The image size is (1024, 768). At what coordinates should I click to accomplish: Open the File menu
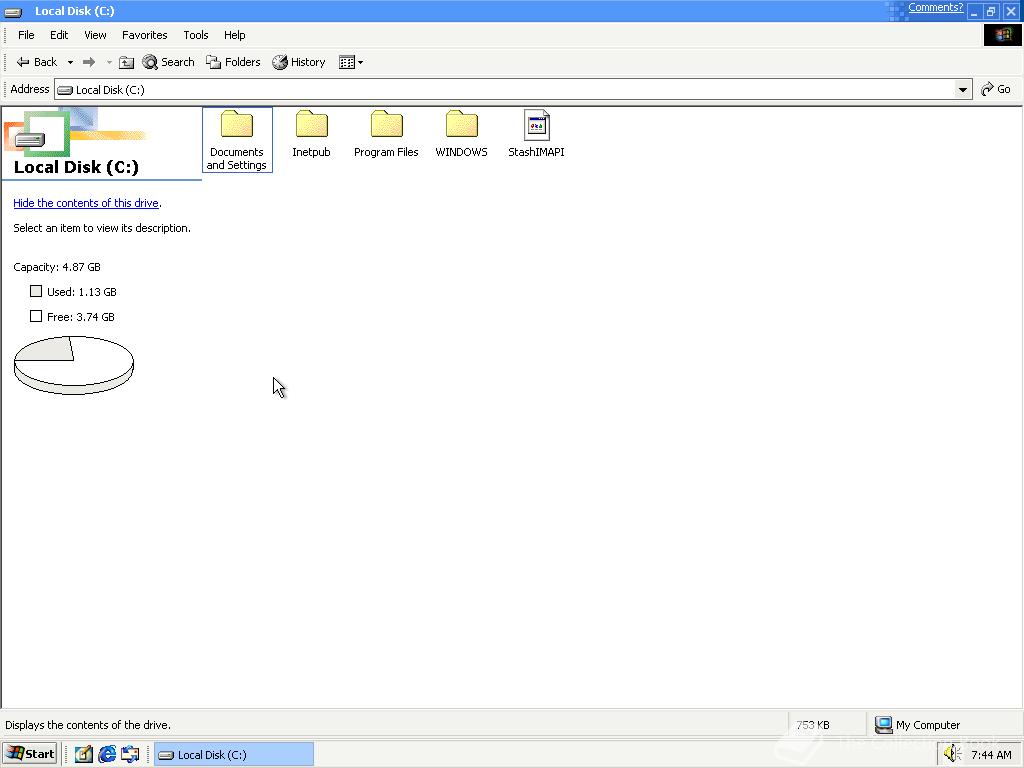pos(26,35)
